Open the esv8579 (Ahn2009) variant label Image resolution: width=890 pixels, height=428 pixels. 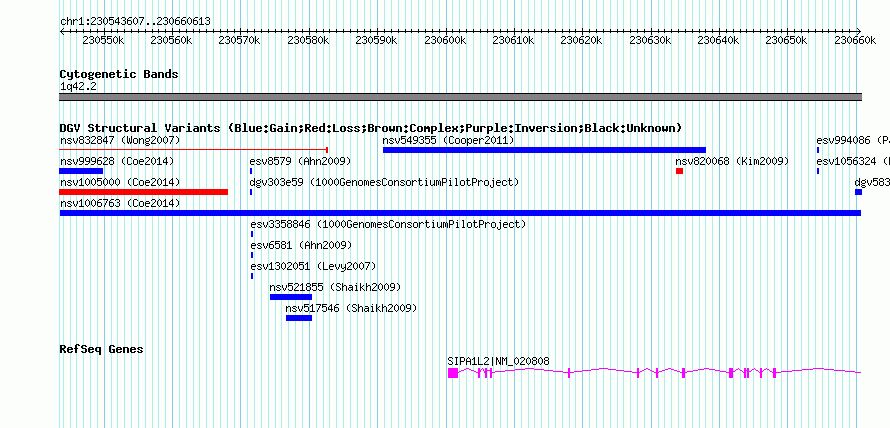tap(301, 161)
